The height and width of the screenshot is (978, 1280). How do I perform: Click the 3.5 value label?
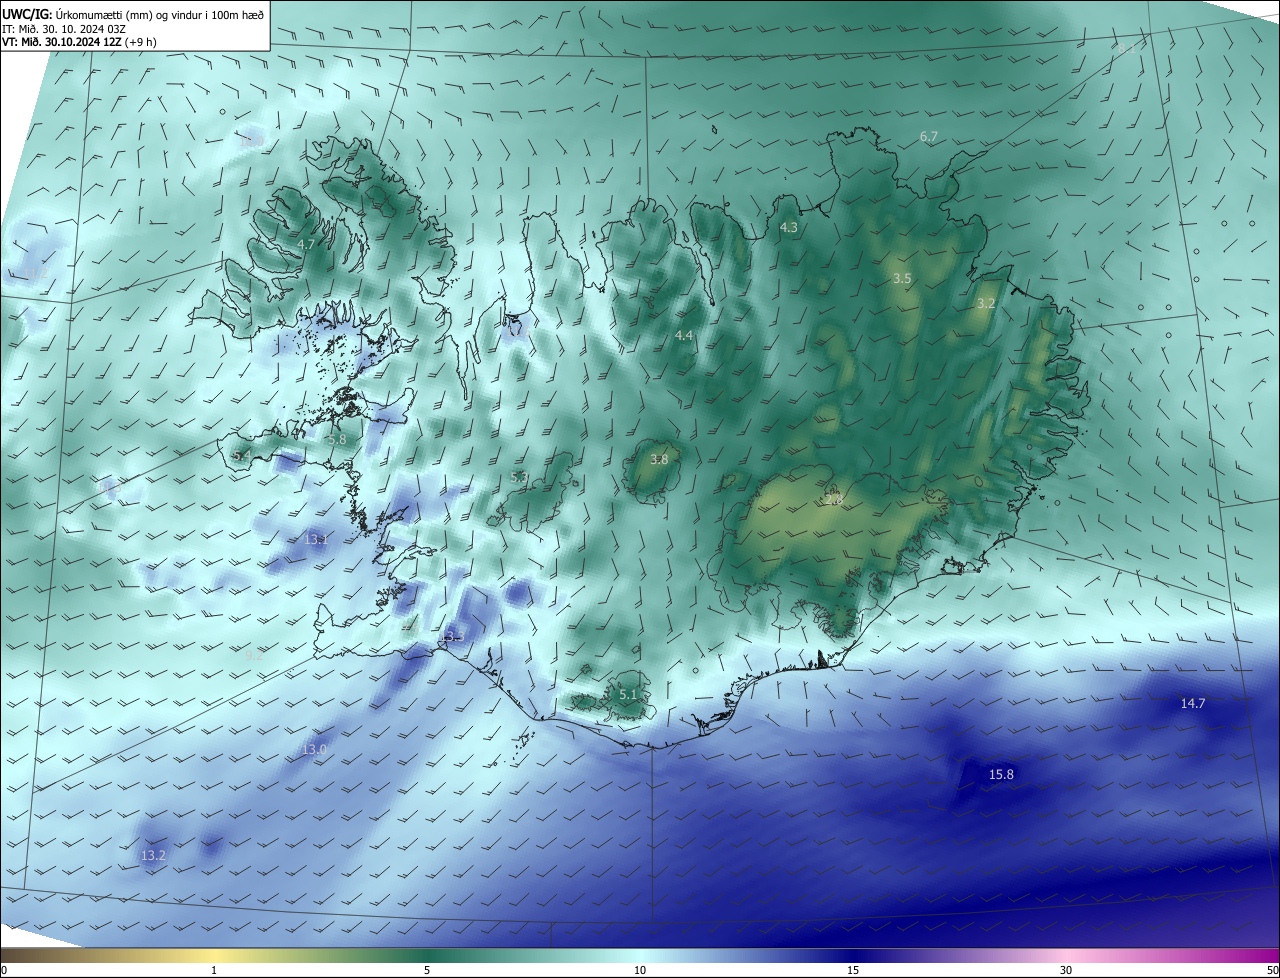(901, 278)
